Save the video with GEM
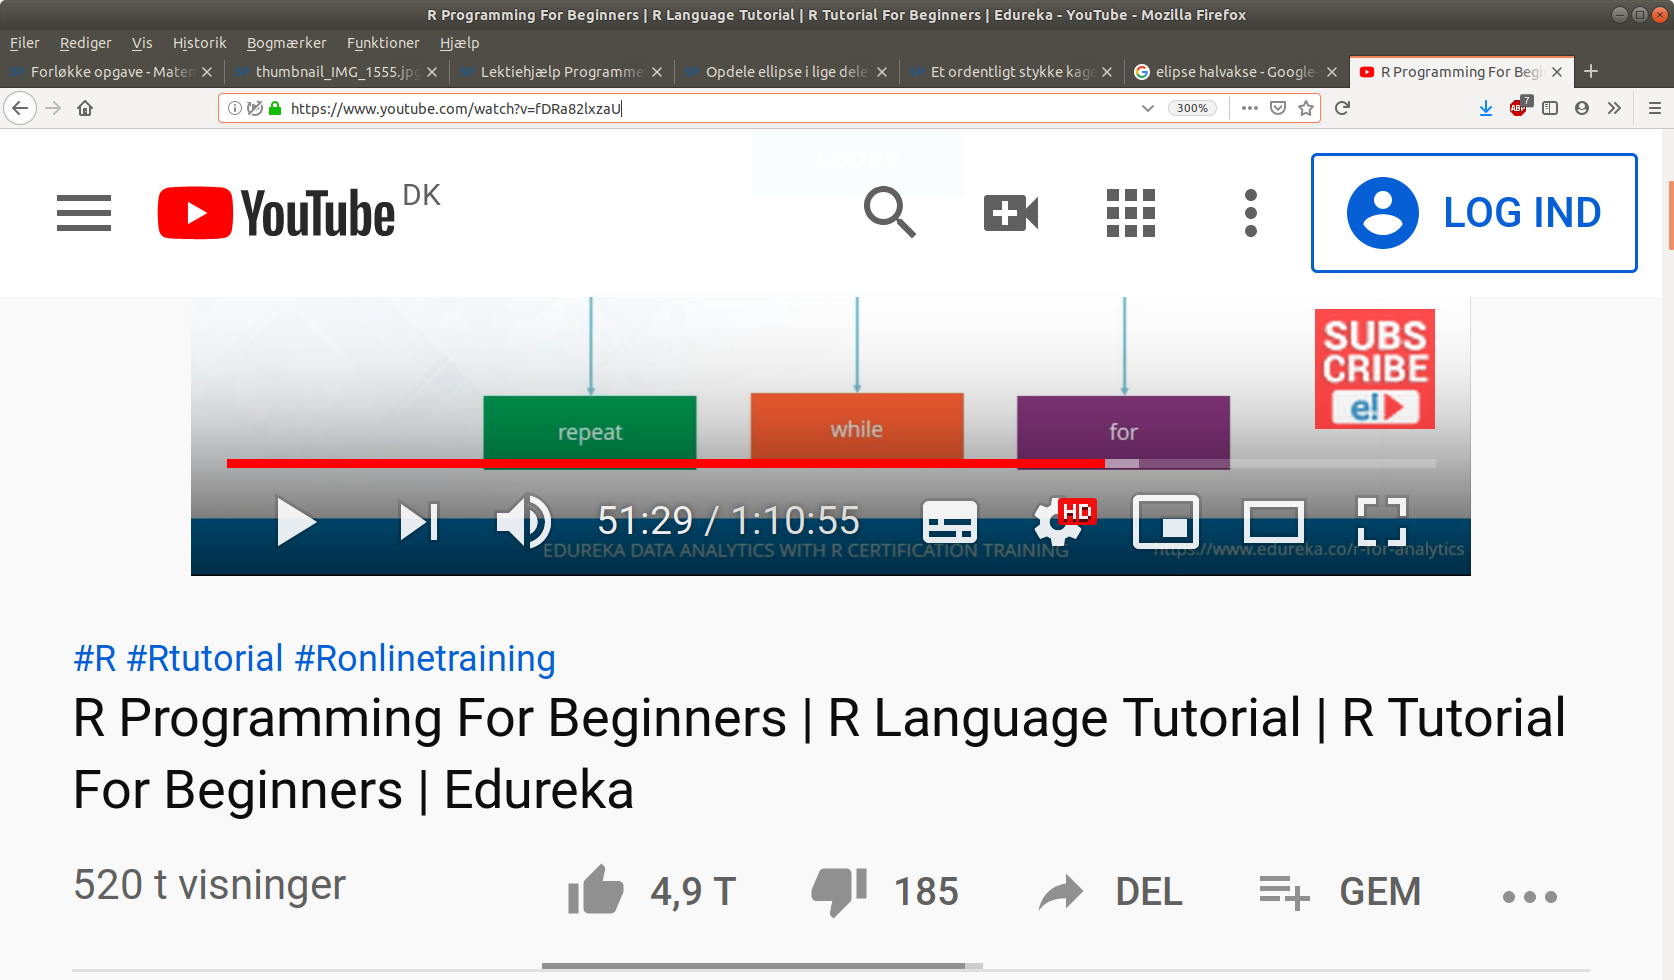 1340,892
